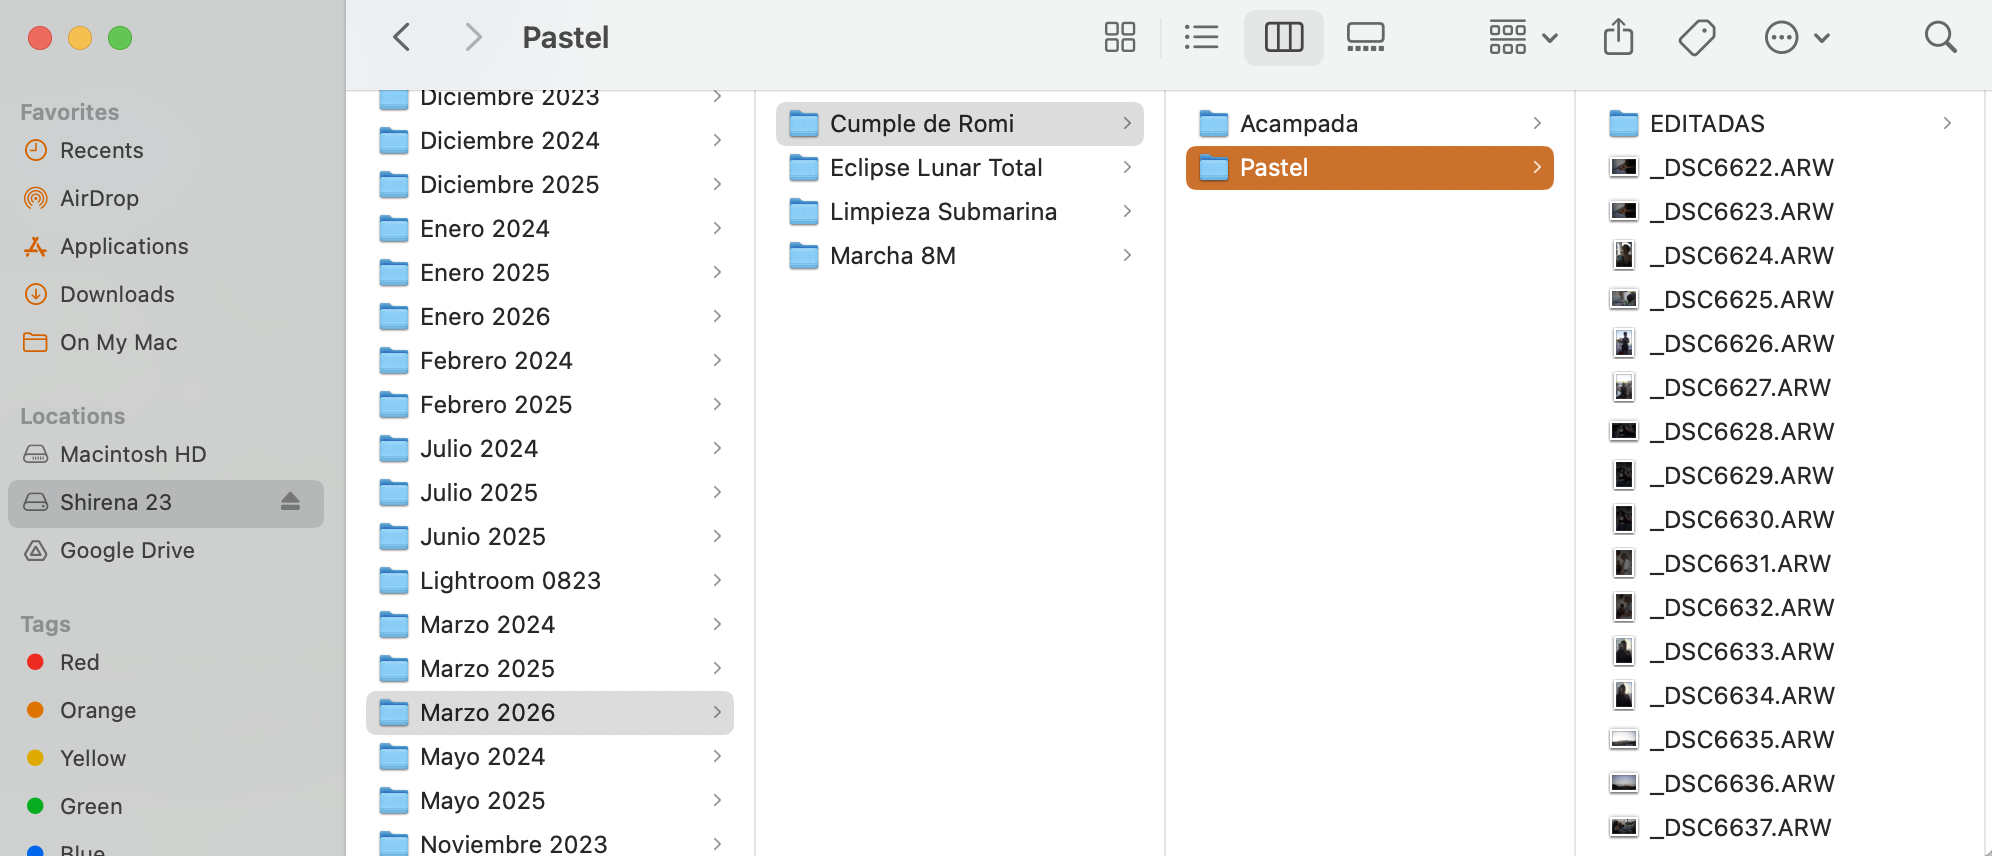This screenshot has height=856, width=1992.
Task: Open AirDrop in sidebar
Action: (x=165, y=198)
